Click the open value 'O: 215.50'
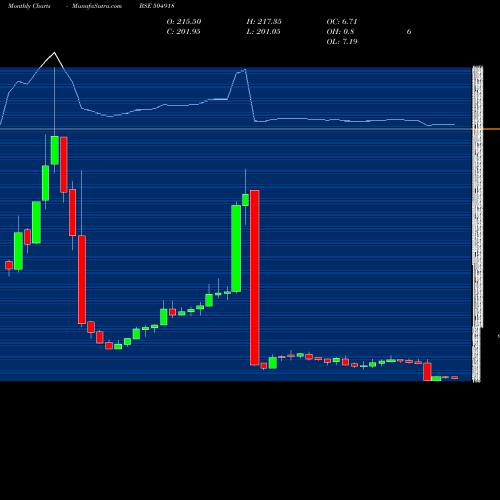 pyautogui.click(x=184, y=22)
